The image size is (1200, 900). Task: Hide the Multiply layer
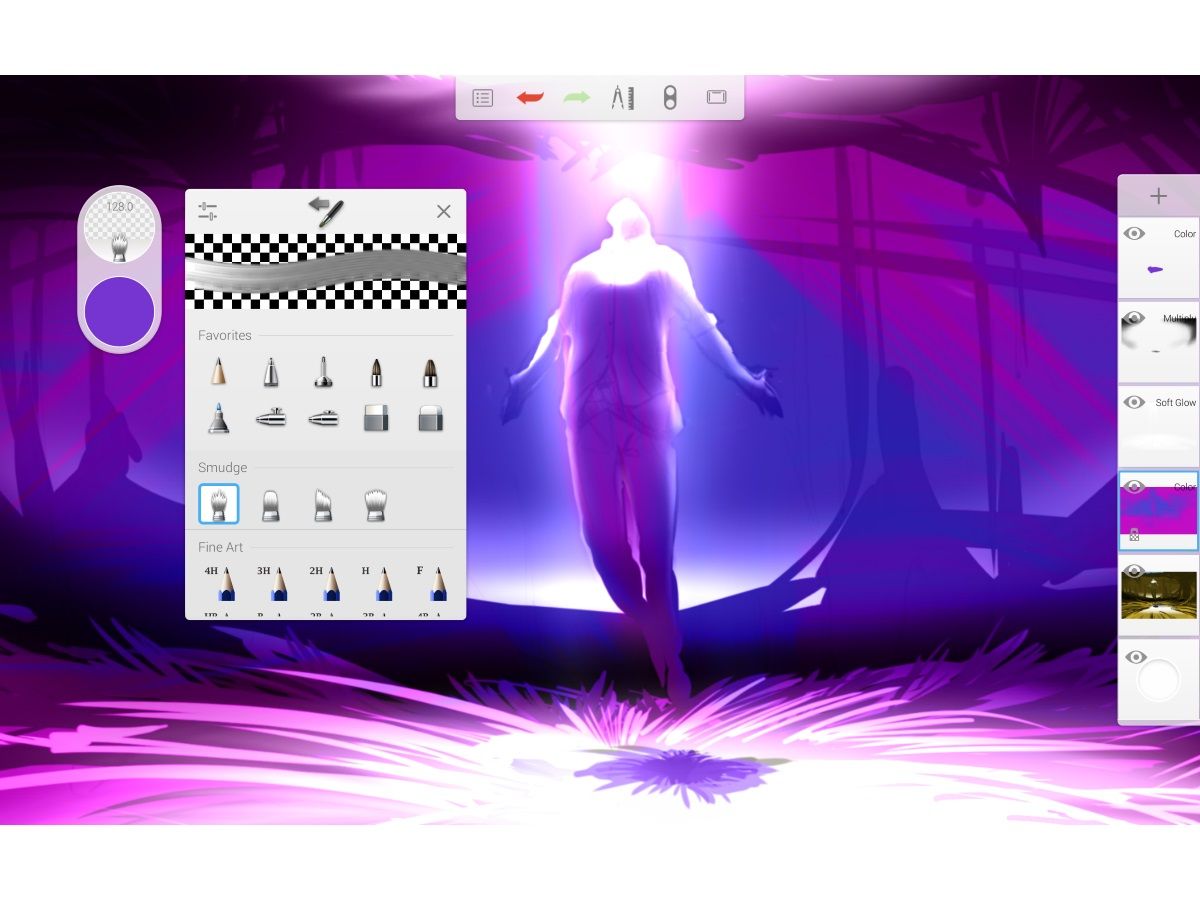pos(1134,318)
